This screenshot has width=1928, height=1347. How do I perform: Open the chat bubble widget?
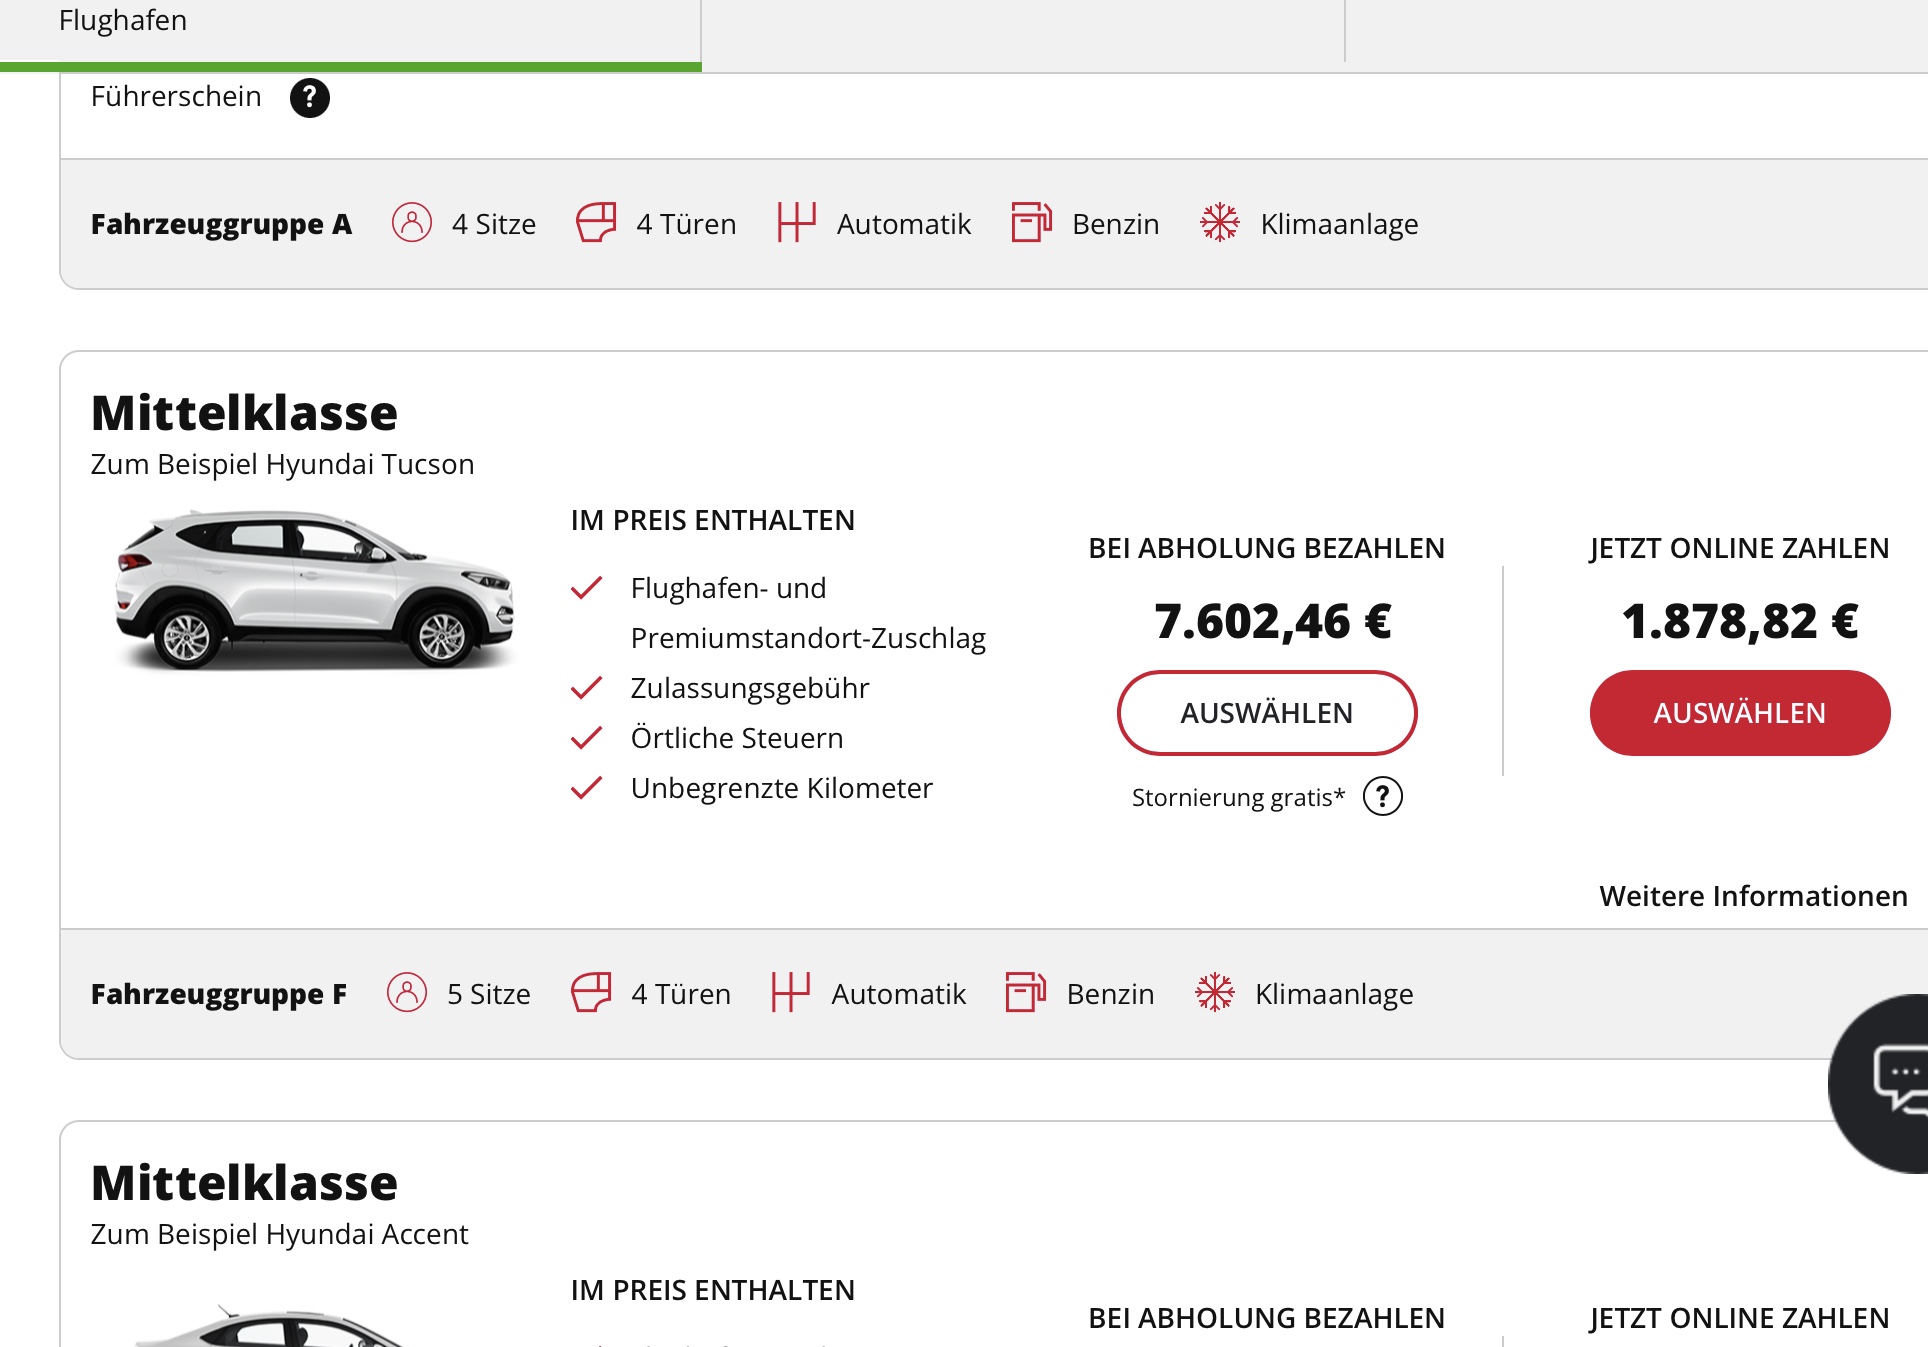click(1893, 1080)
